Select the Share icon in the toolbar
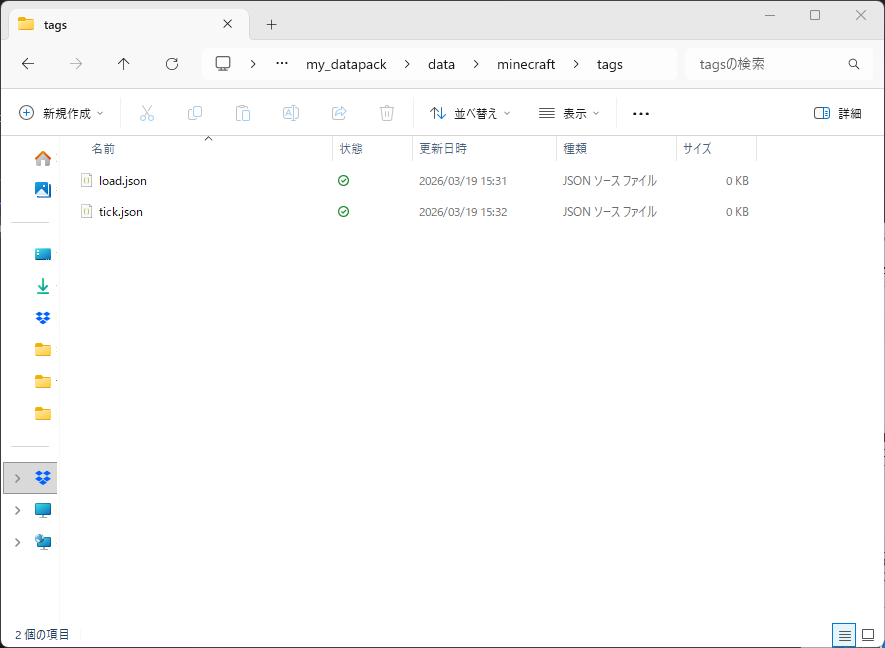Screen dimensions: 885x648 pos(339,113)
